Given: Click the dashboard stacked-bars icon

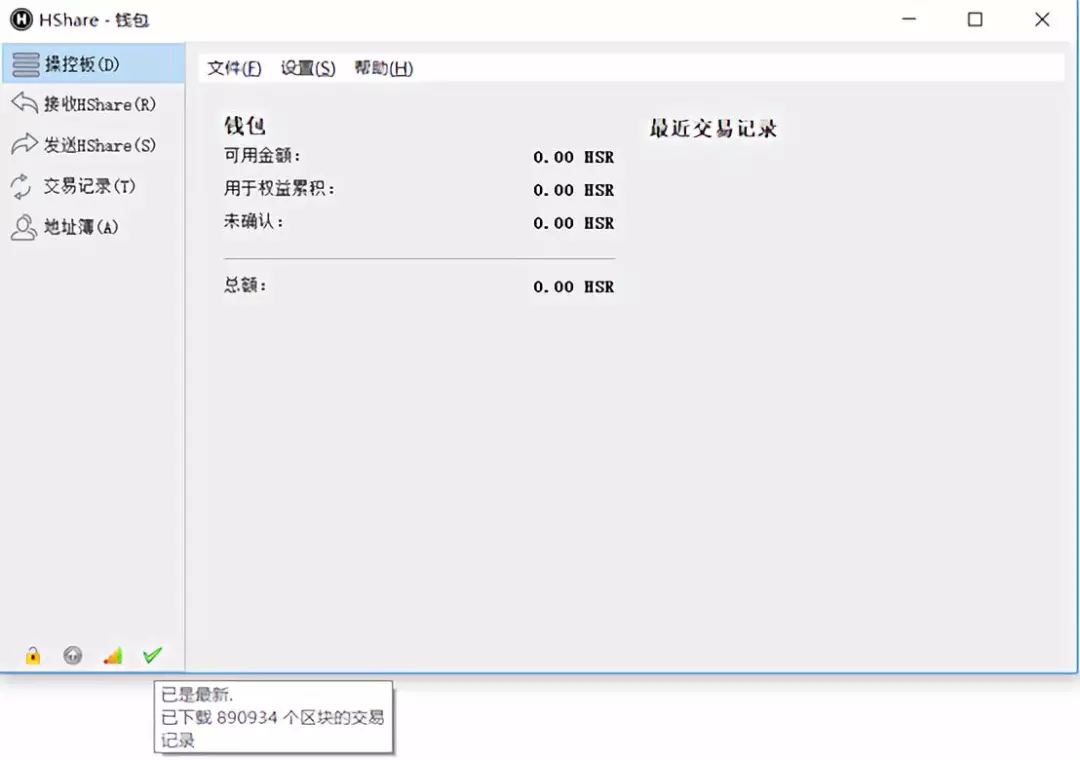Looking at the screenshot, I should pyautogui.click(x=25, y=64).
